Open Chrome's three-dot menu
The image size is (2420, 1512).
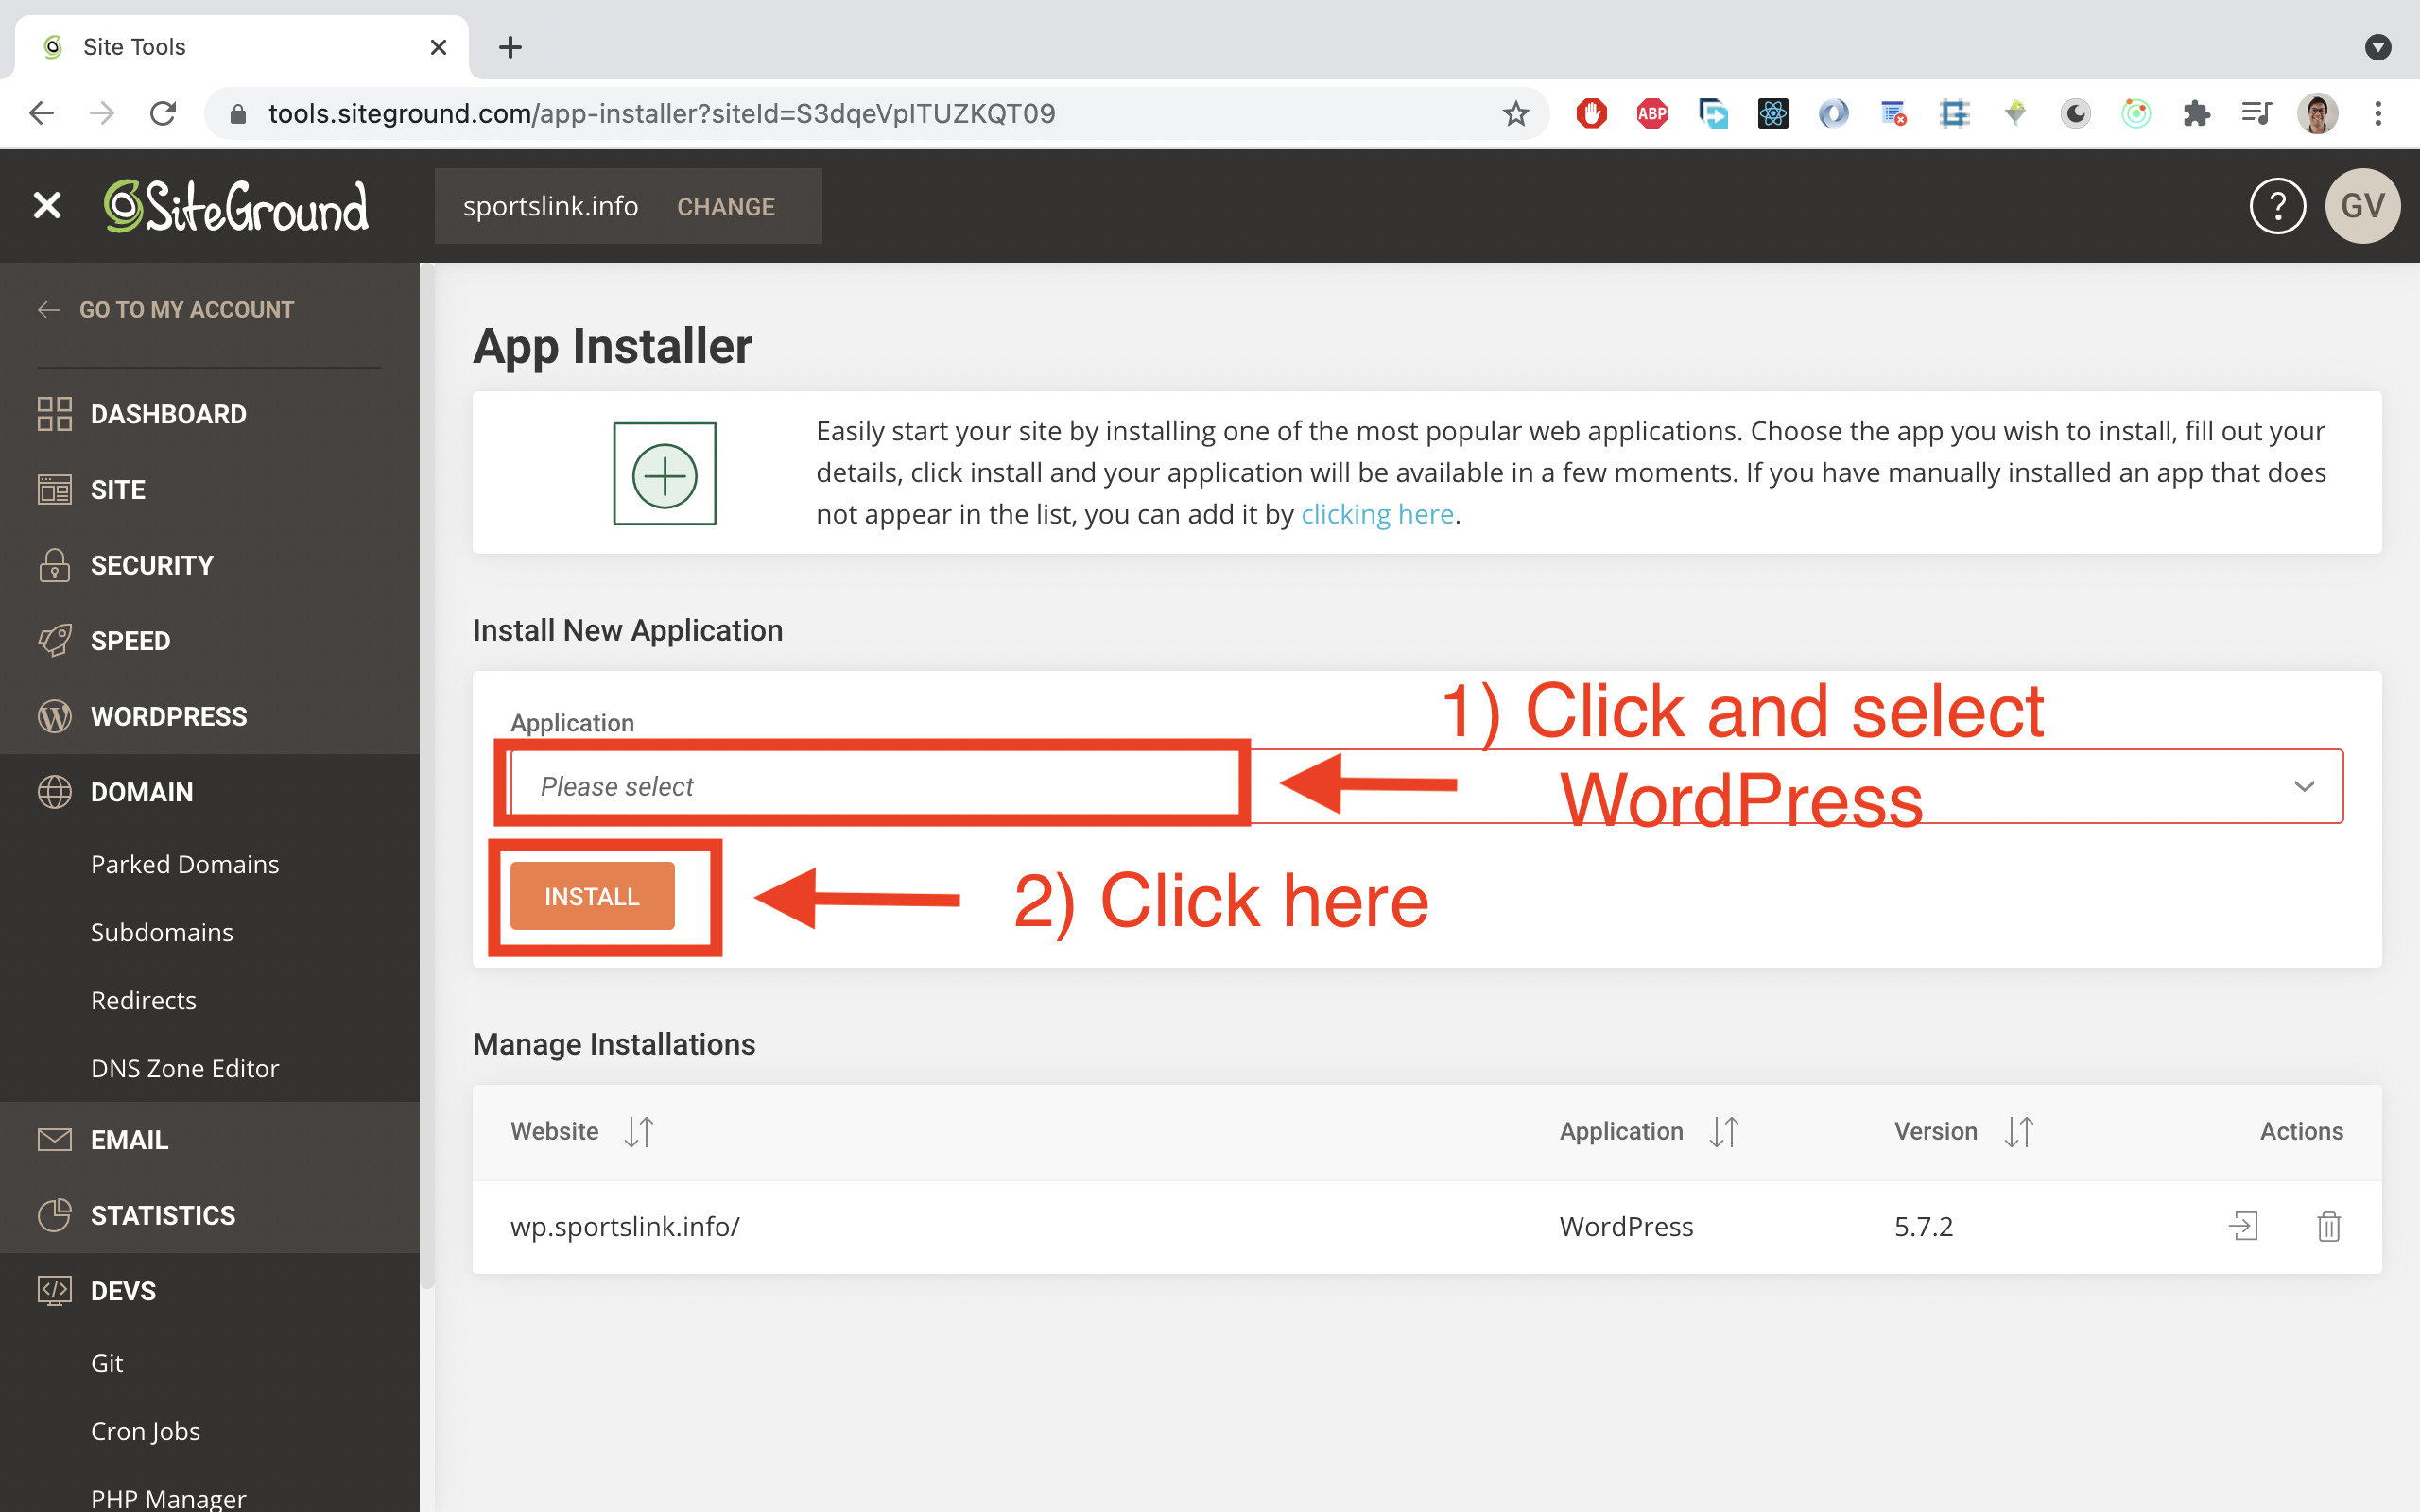click(x=2378, y=113)
